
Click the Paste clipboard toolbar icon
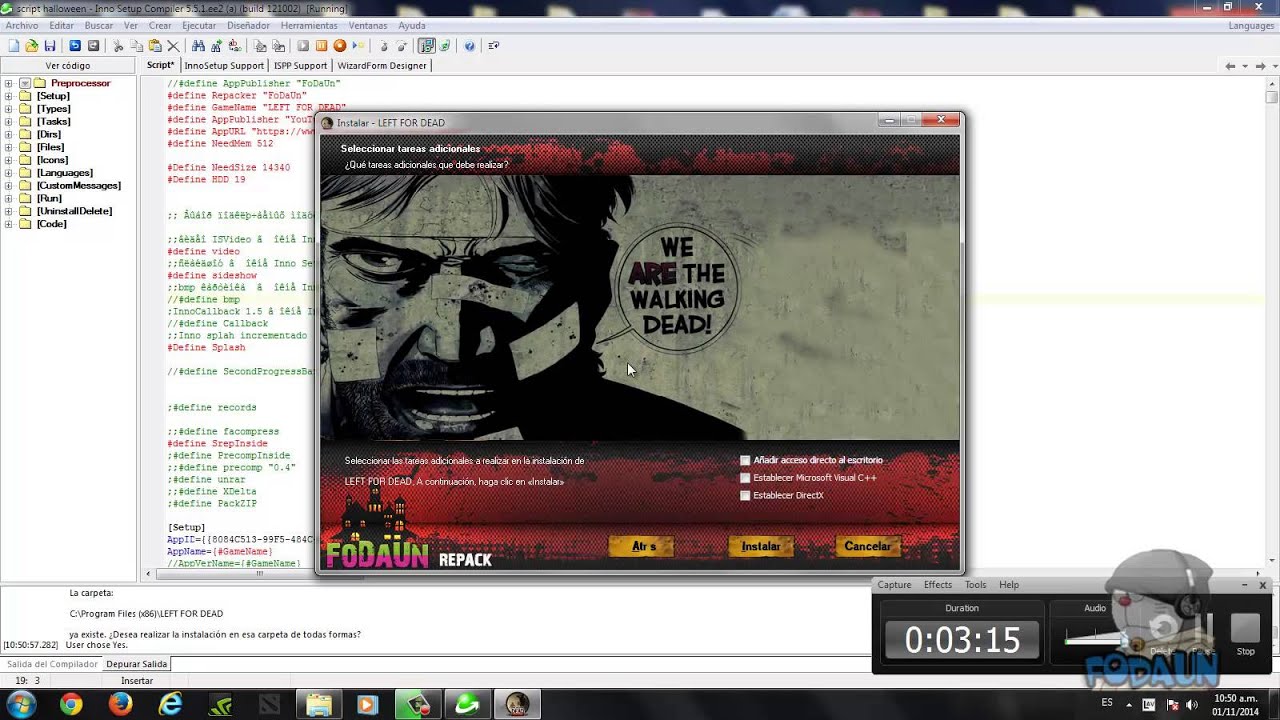click(x=155, y=46)
